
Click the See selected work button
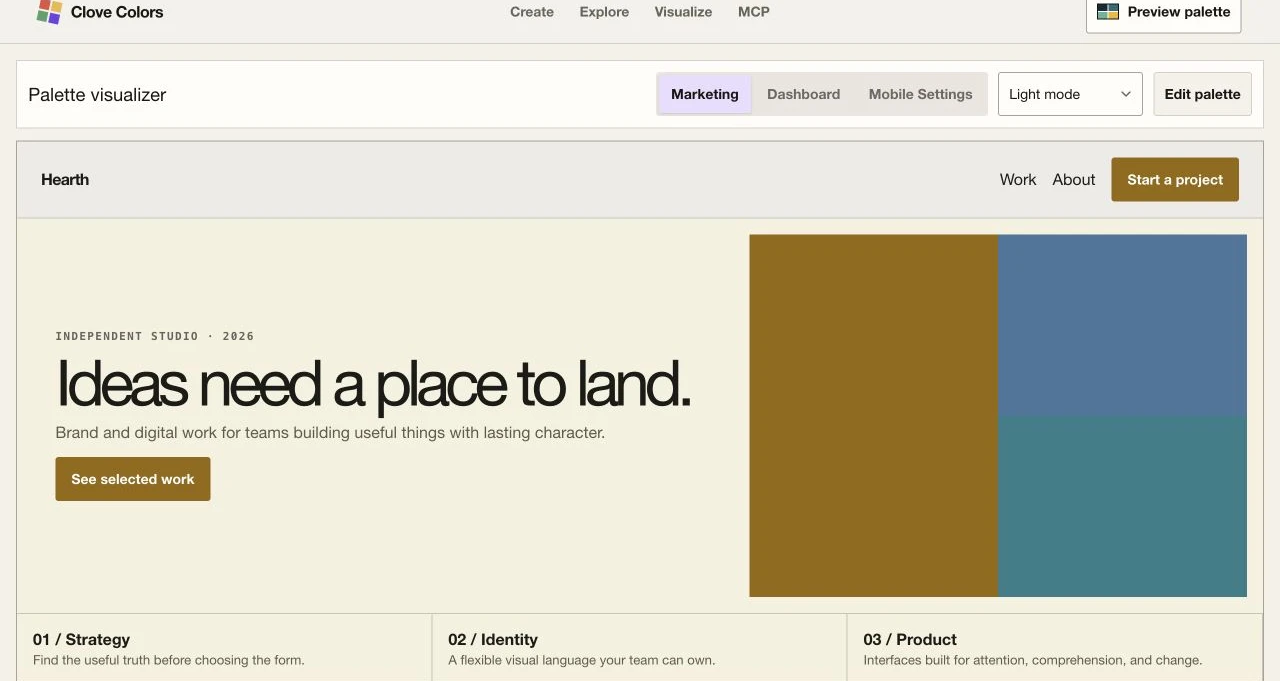133,479
